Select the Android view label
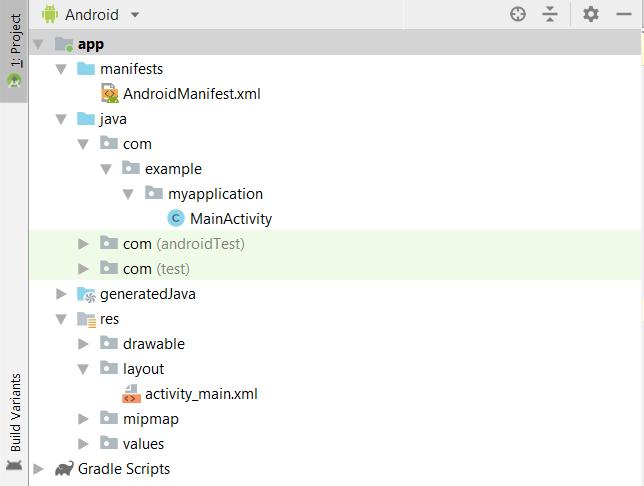The height and width of the screenshot is (486, 644). (92, 15)
